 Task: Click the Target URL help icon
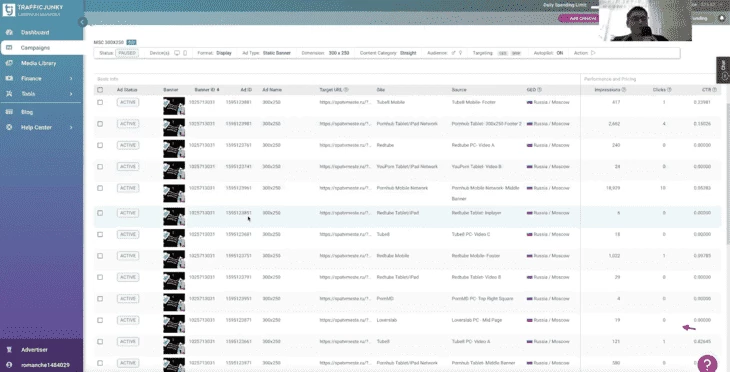click(346, 90)
